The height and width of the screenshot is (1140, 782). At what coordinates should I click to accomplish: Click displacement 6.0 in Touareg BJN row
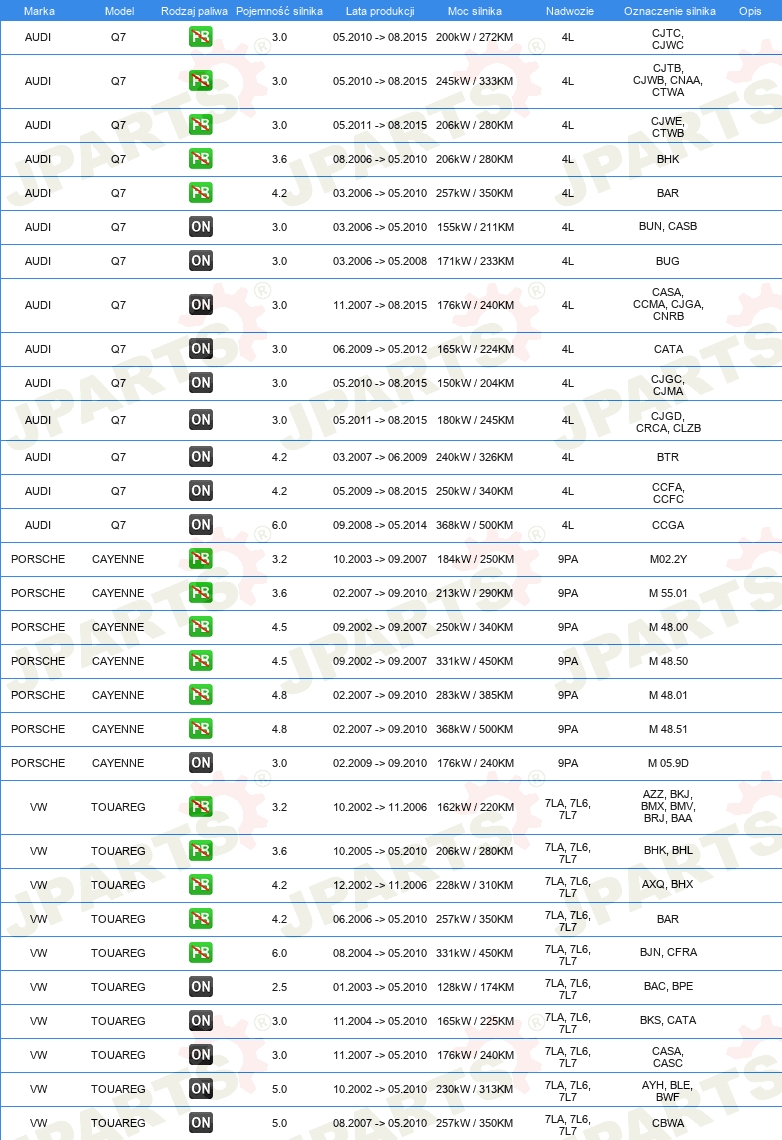(x=279, y=953)
